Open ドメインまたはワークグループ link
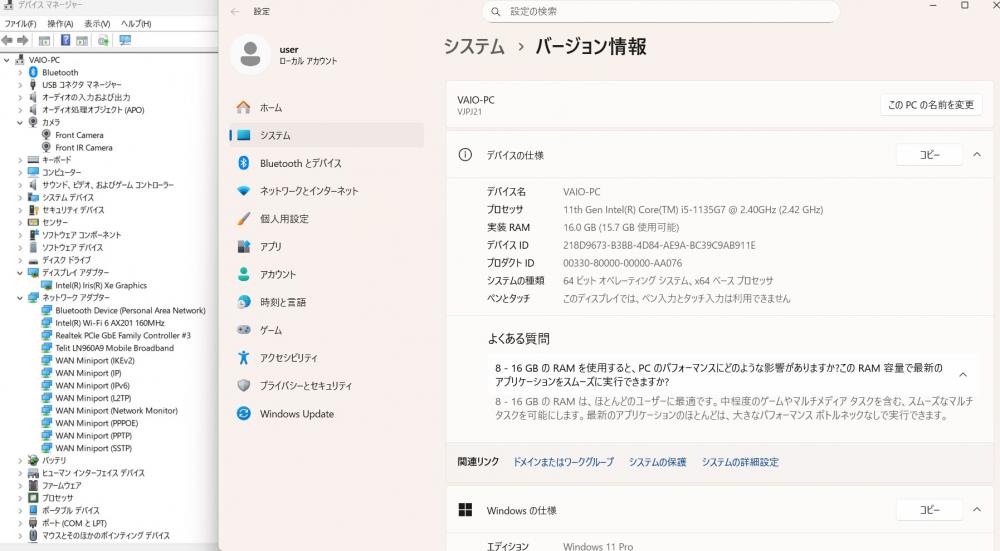1000x551 pixels. (563, 462)
